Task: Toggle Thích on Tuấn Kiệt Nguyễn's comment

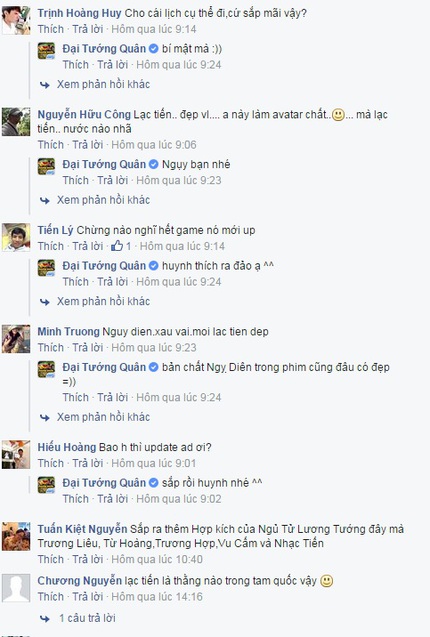Action: [51, 559]
